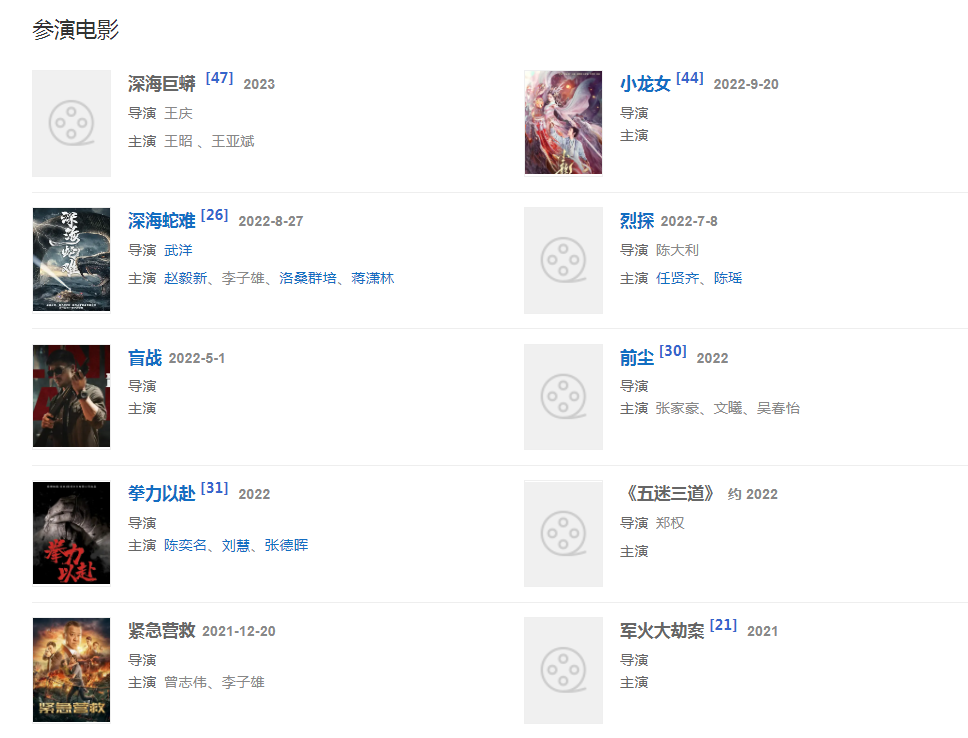
Task: Click placeholder film icon beside 烈探
Action: pyautogui.click(x=563, y=260)
